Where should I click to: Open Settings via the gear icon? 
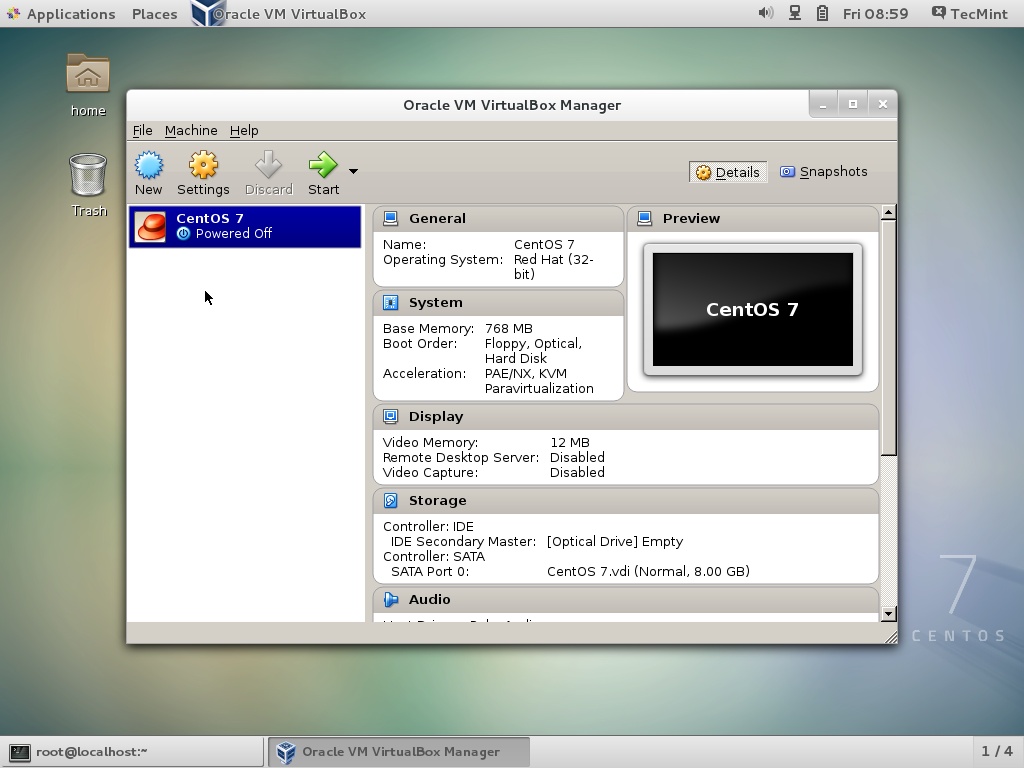(203, 166)
